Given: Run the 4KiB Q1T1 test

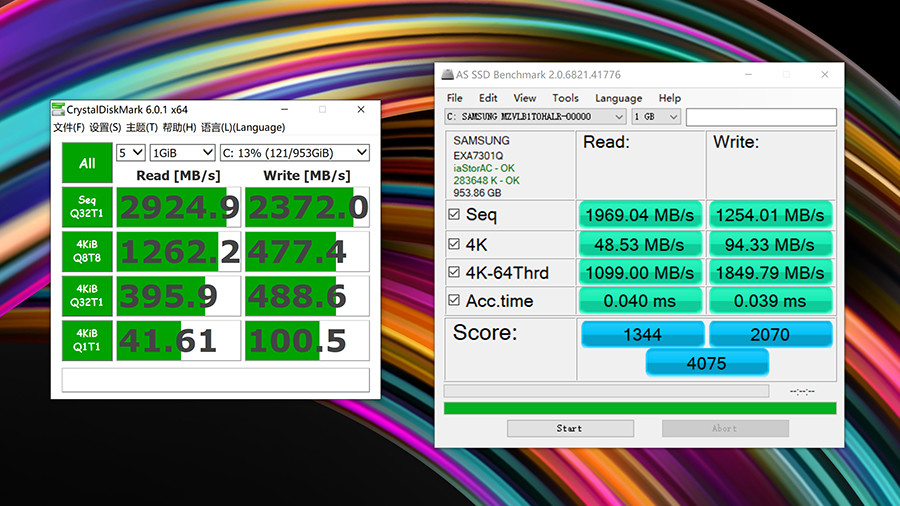Looking at the screenshot, I should 87,340.
